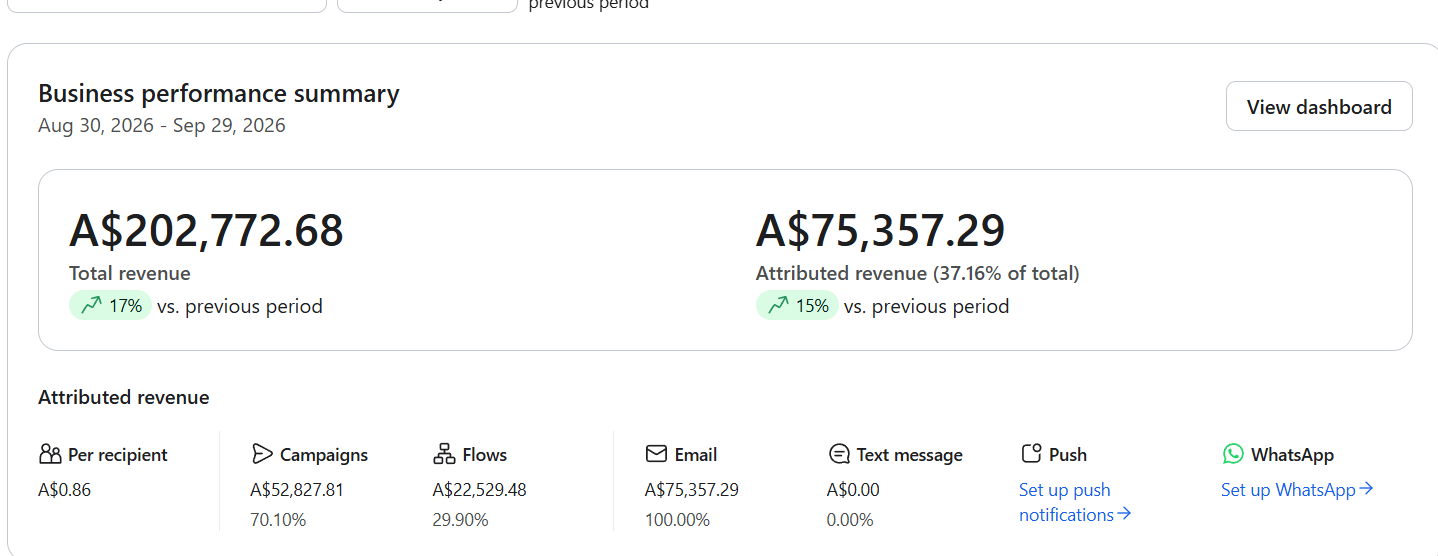Image resolution: width=1438 pixels, height=556 pixels.
Task: Follow the Set up push notifications link
Action: click(x=1075, y=502)
